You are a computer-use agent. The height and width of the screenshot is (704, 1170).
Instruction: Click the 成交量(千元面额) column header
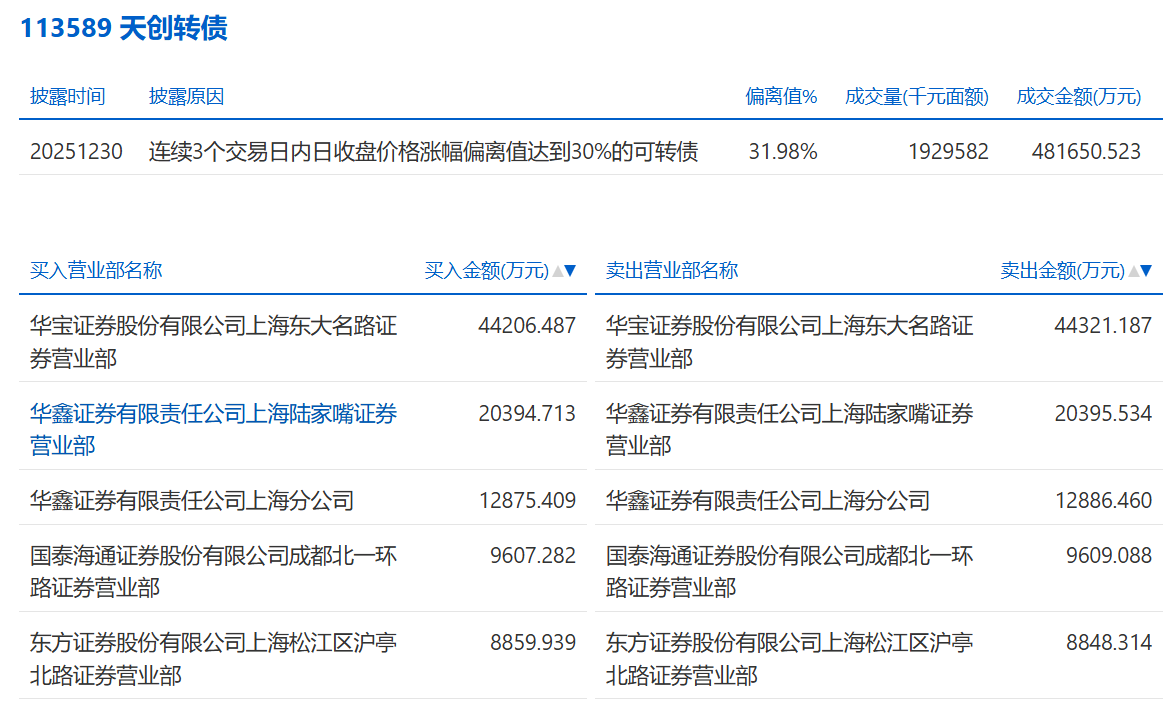[916, 96]
